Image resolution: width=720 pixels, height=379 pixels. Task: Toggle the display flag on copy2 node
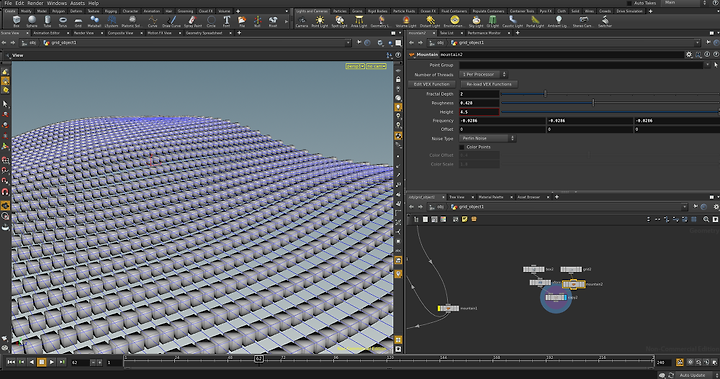(x=565, y=297)
